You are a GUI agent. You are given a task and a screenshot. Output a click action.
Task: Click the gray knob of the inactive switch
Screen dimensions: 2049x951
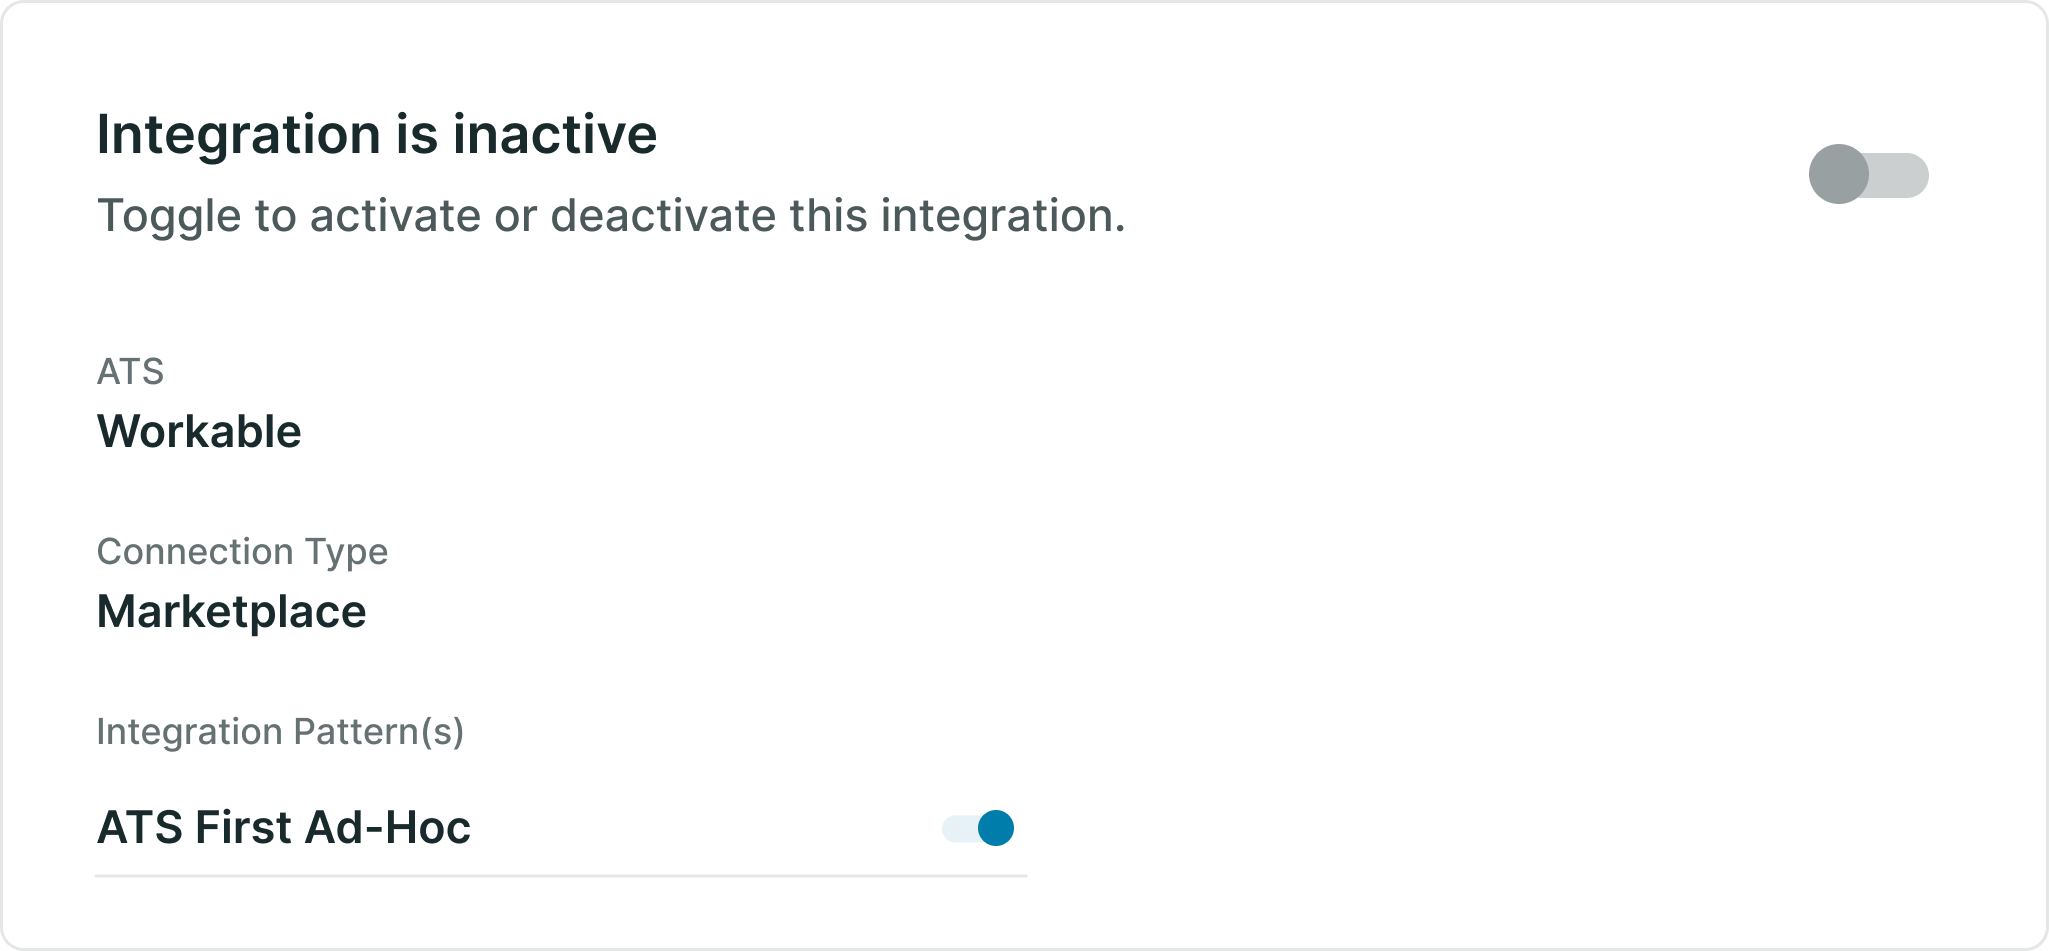[x=1838, y=174]
